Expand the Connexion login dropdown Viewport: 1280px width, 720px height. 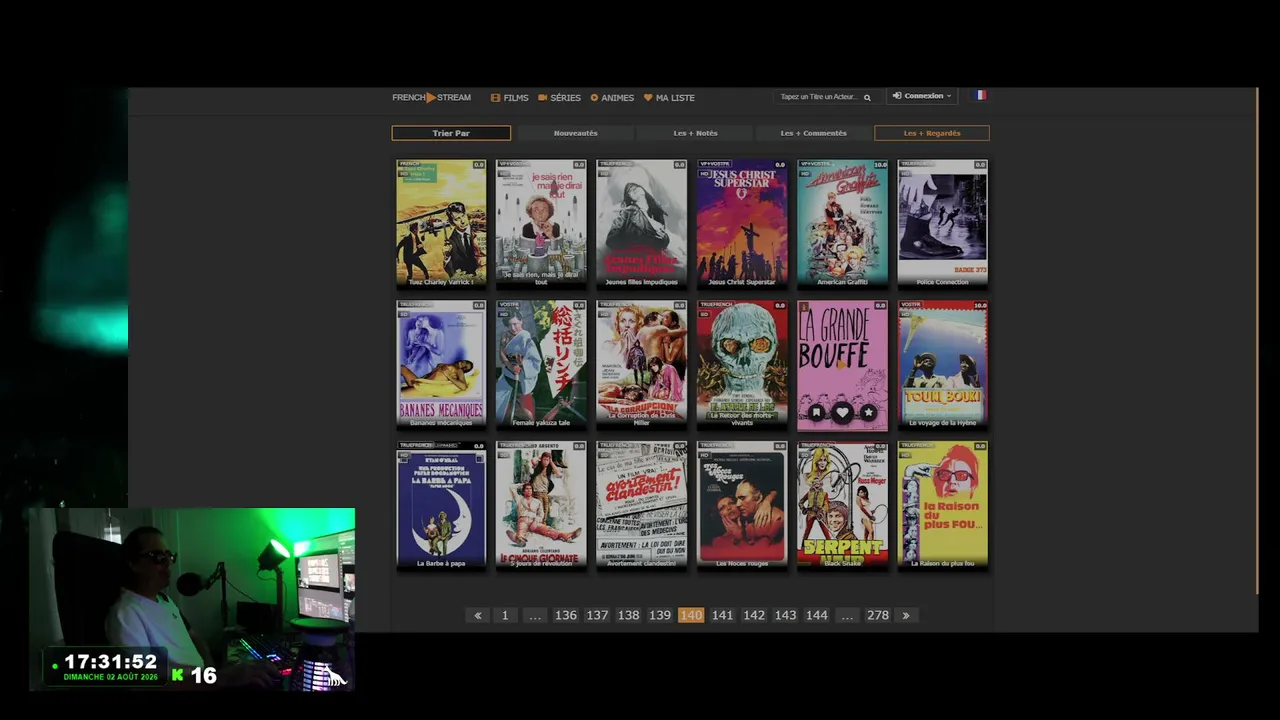922,96
